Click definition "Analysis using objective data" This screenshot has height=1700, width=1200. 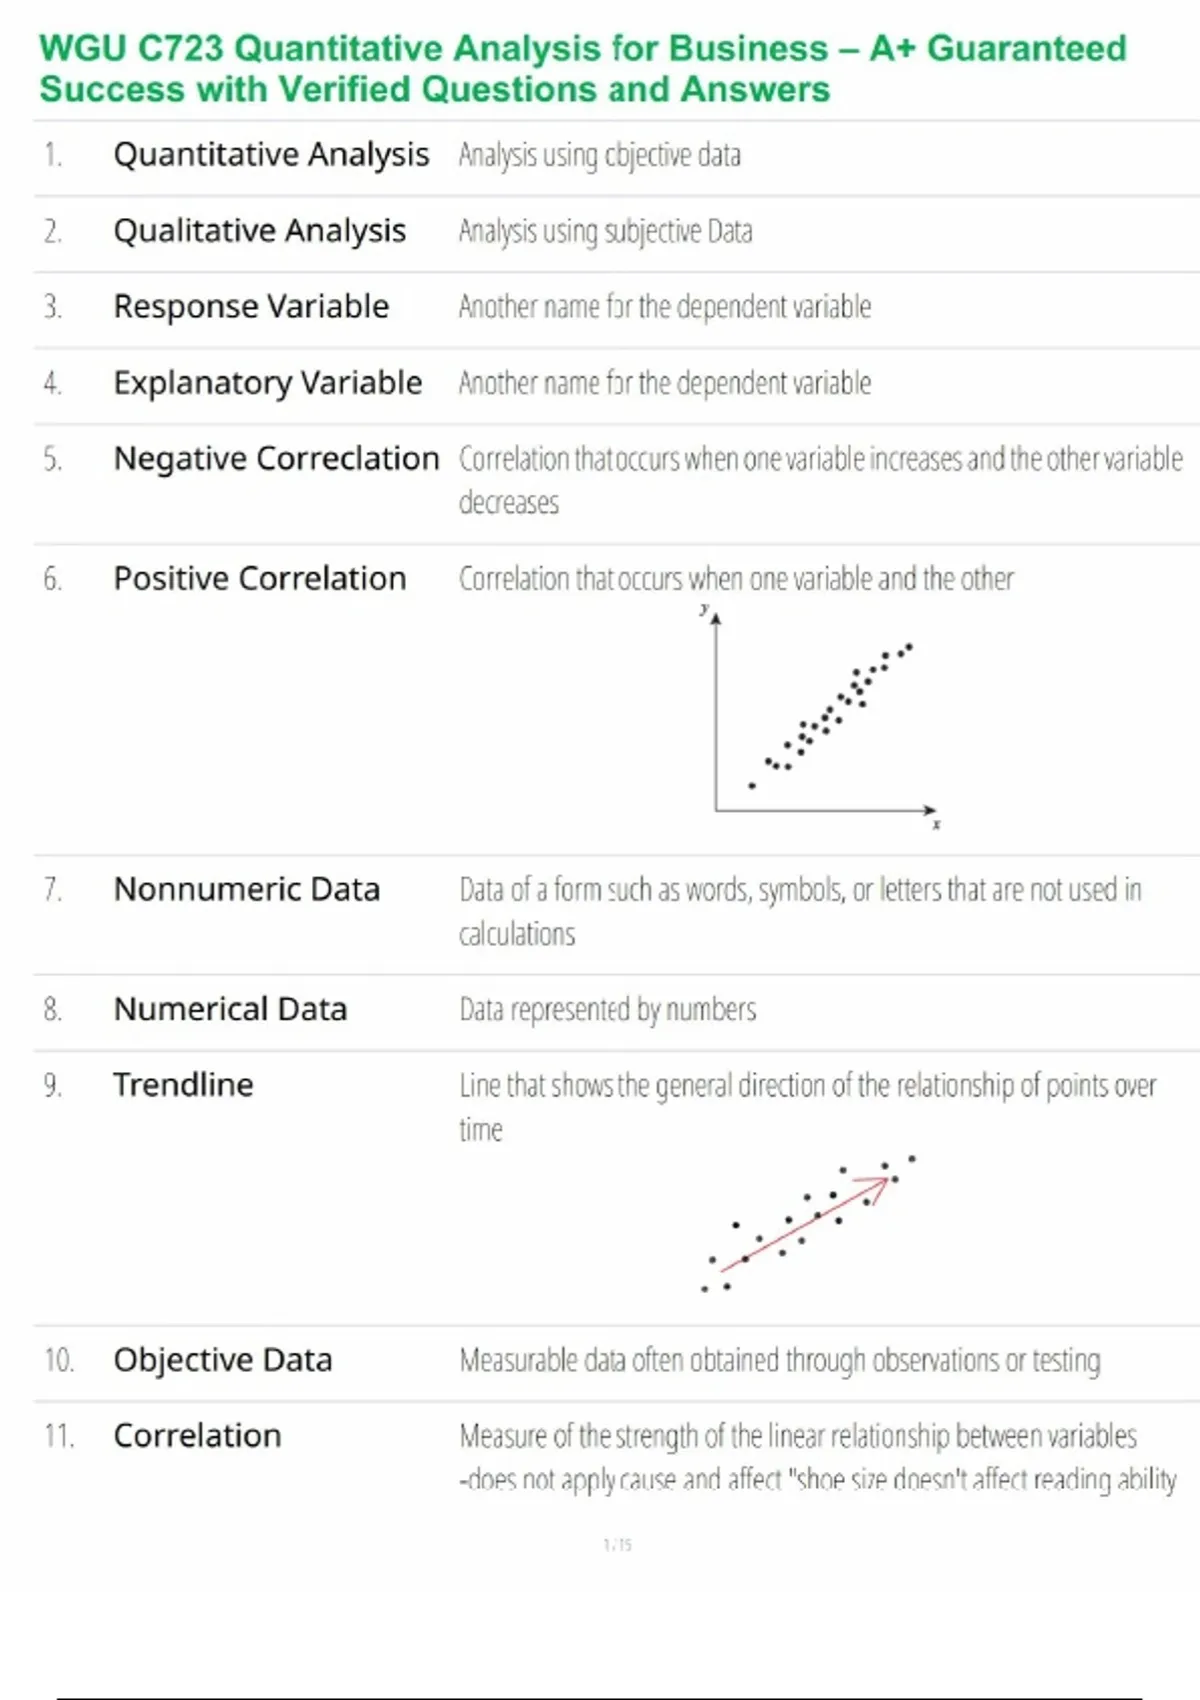tap(599, 156)
